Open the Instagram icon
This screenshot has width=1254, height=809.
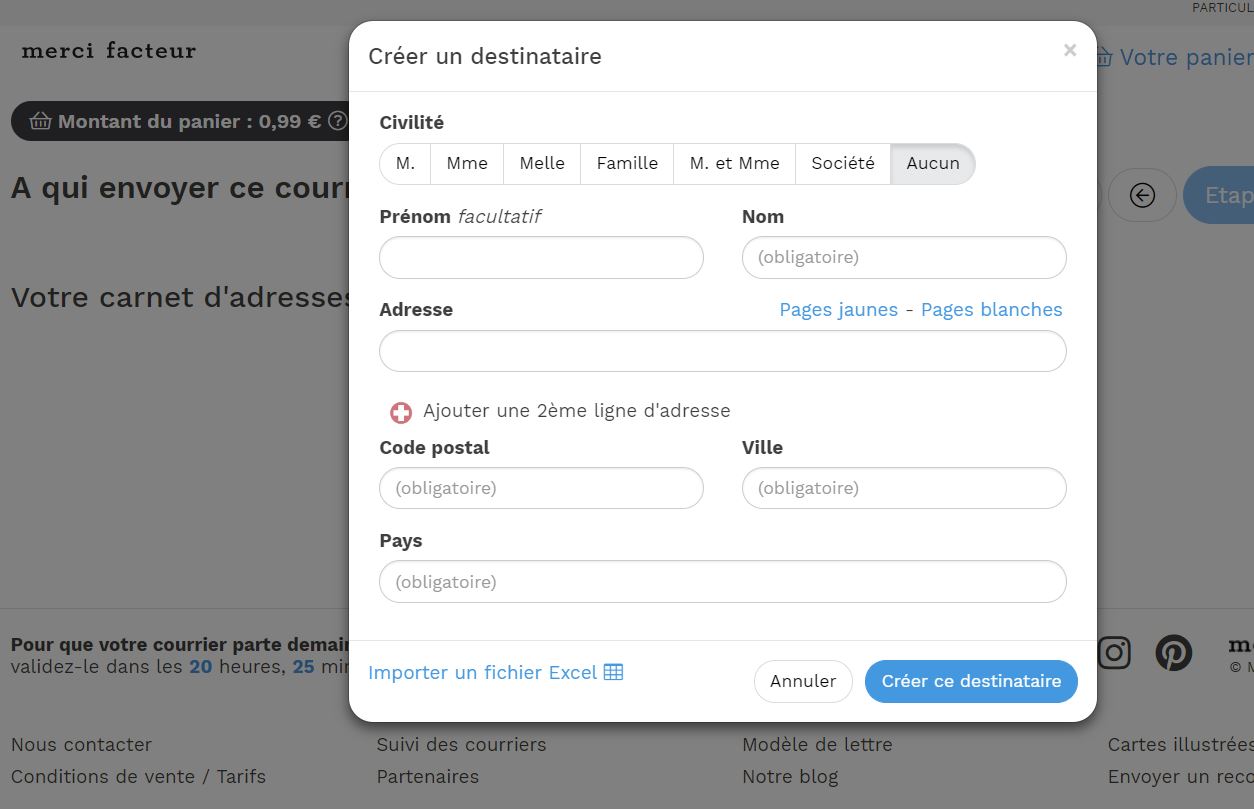(1114, 652)
